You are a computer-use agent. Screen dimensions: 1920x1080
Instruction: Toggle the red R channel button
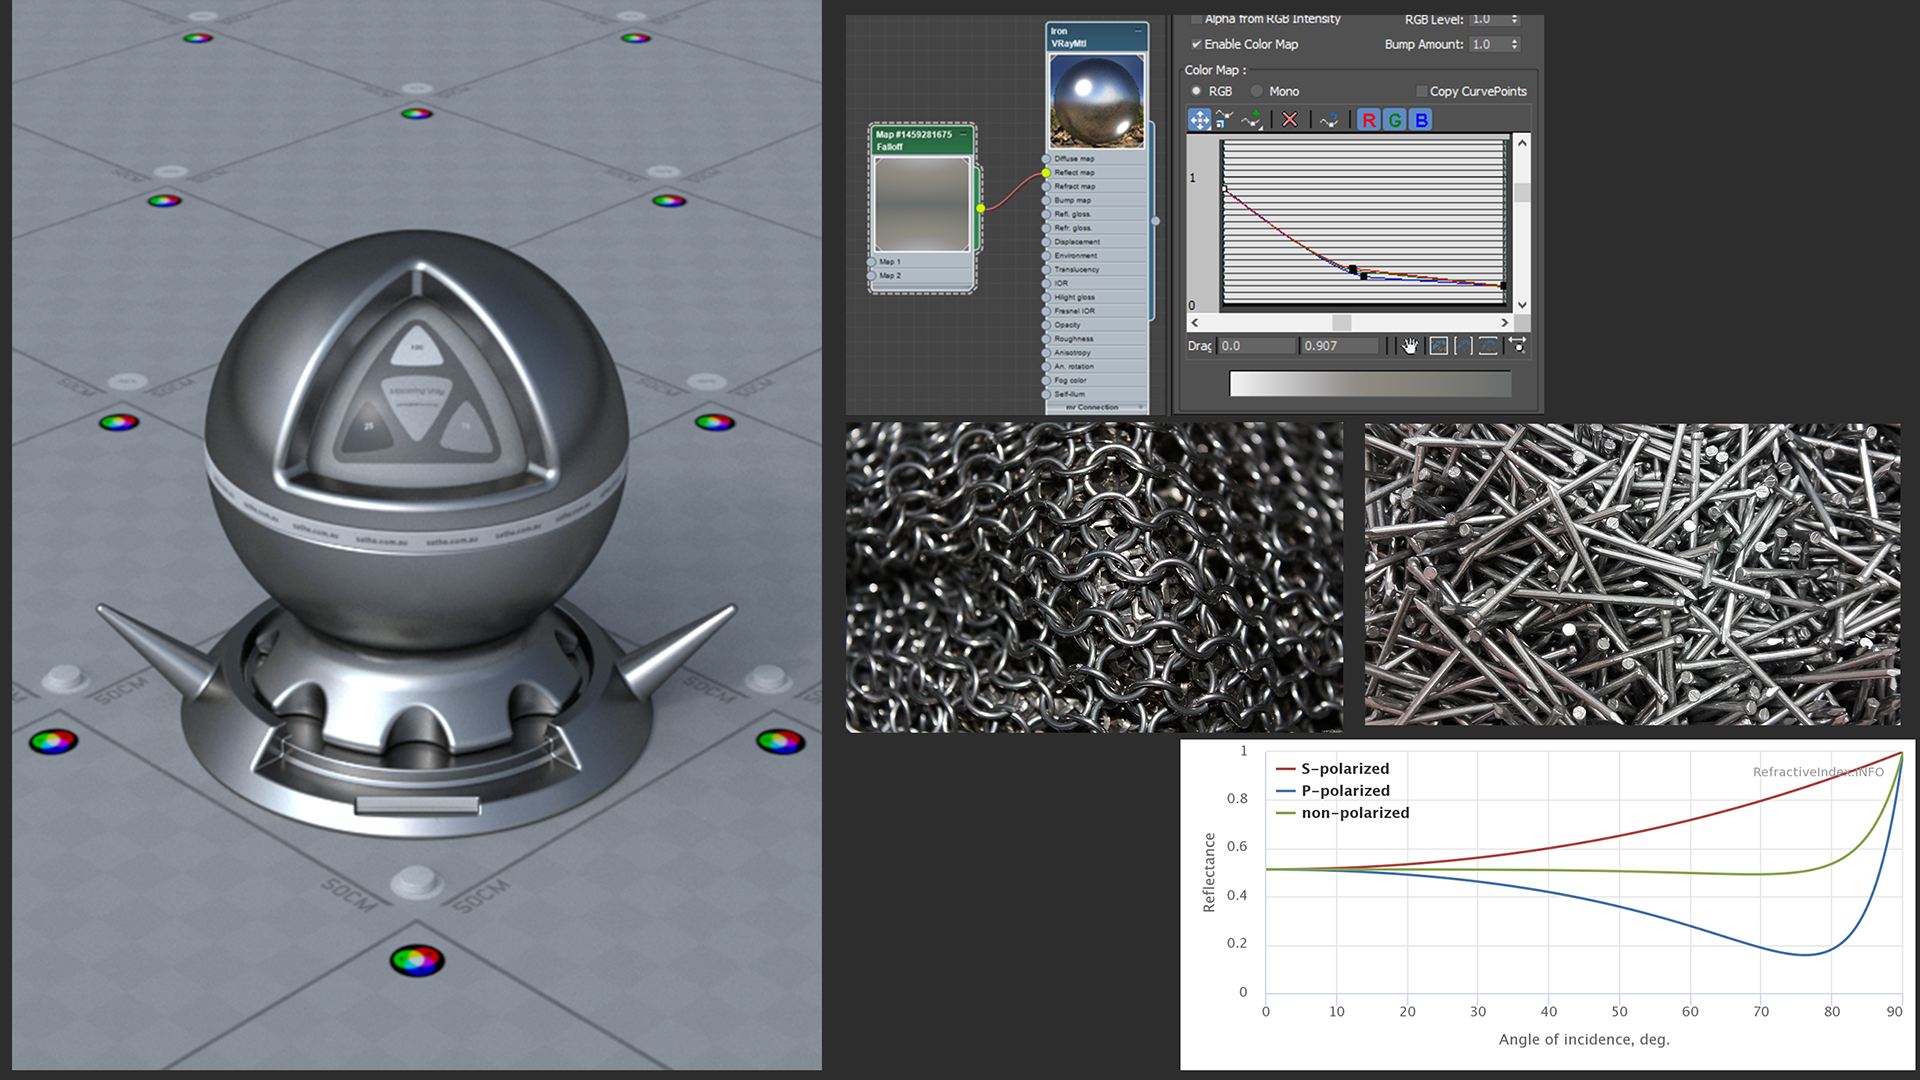pos(1369,120)
